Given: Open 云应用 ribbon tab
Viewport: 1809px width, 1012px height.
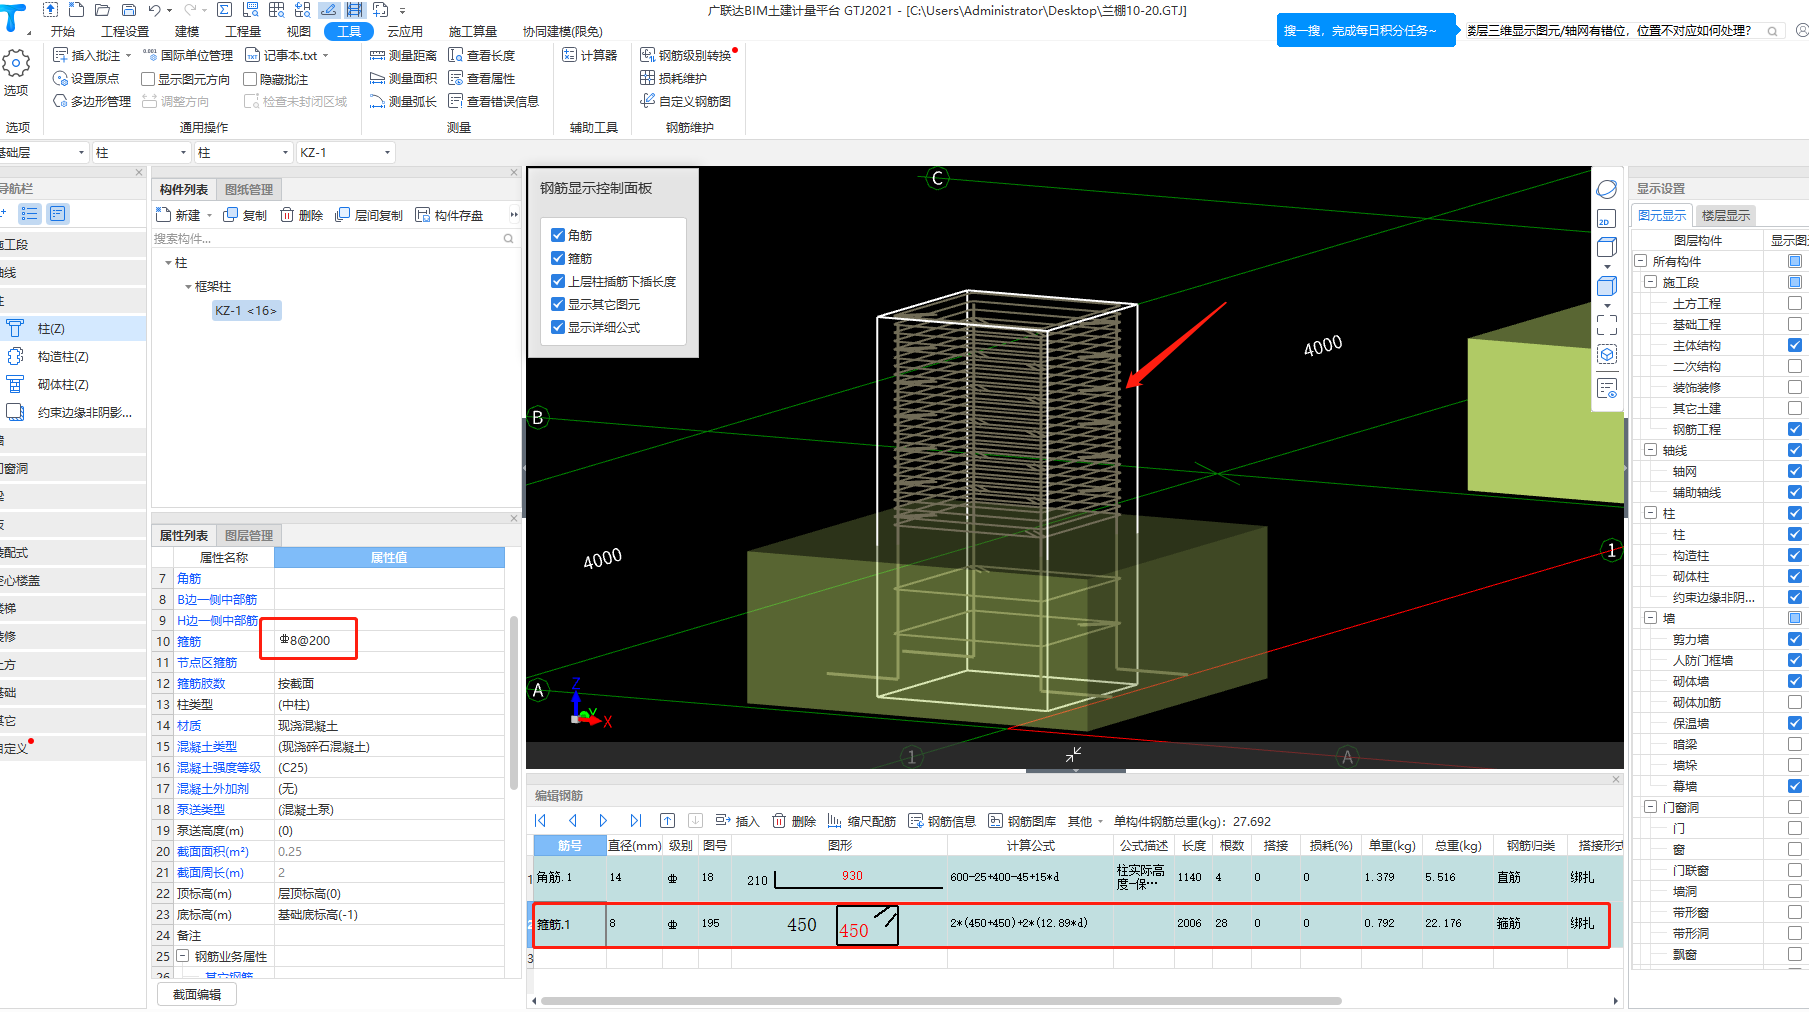Looking at the screenshot, I should [x=405, y=32].
